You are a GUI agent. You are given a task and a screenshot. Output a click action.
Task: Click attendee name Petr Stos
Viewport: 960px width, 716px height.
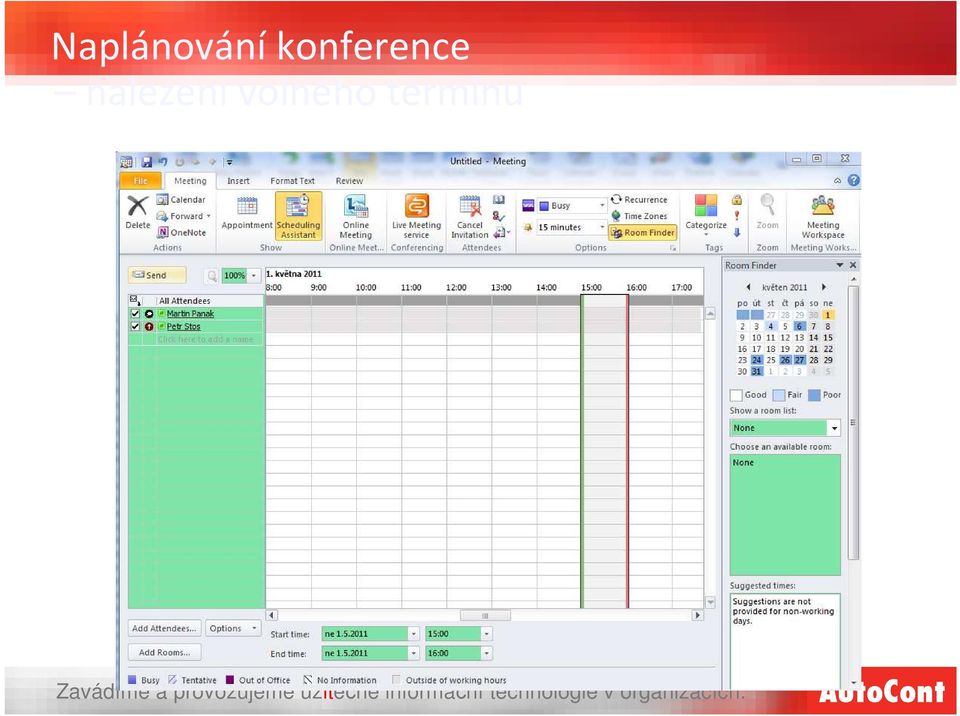[x=183, y=326]
